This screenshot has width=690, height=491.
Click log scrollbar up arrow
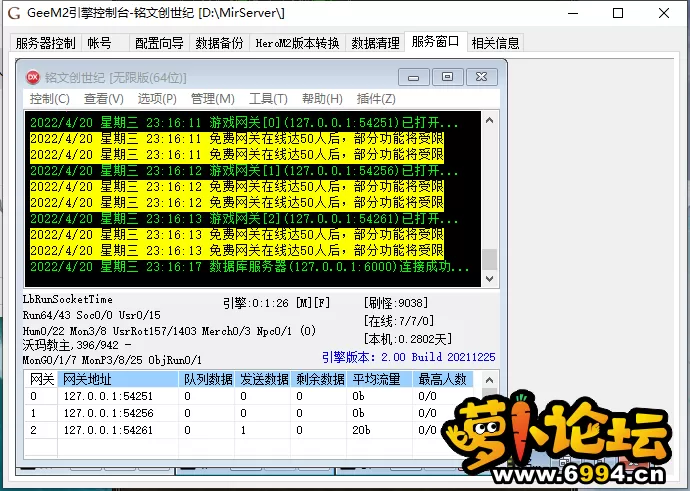coord(490,120)
